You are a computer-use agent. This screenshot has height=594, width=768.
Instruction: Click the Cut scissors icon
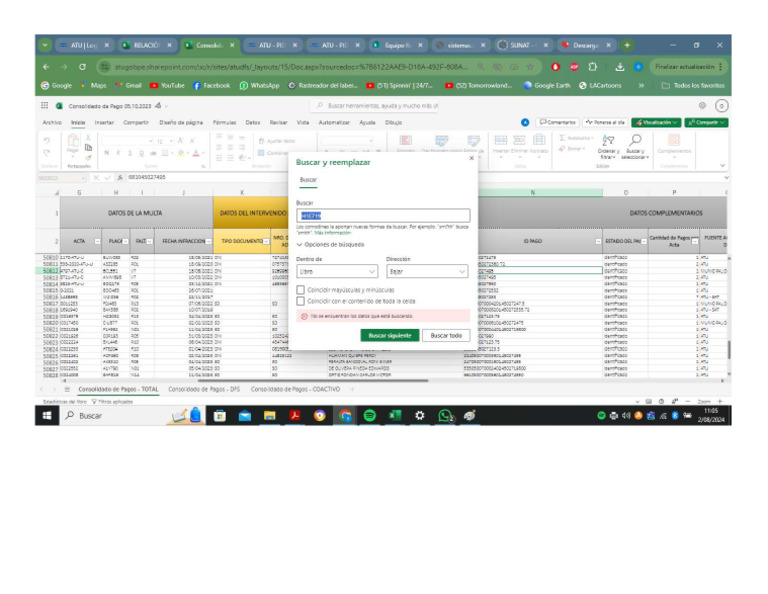click(88, 138)
